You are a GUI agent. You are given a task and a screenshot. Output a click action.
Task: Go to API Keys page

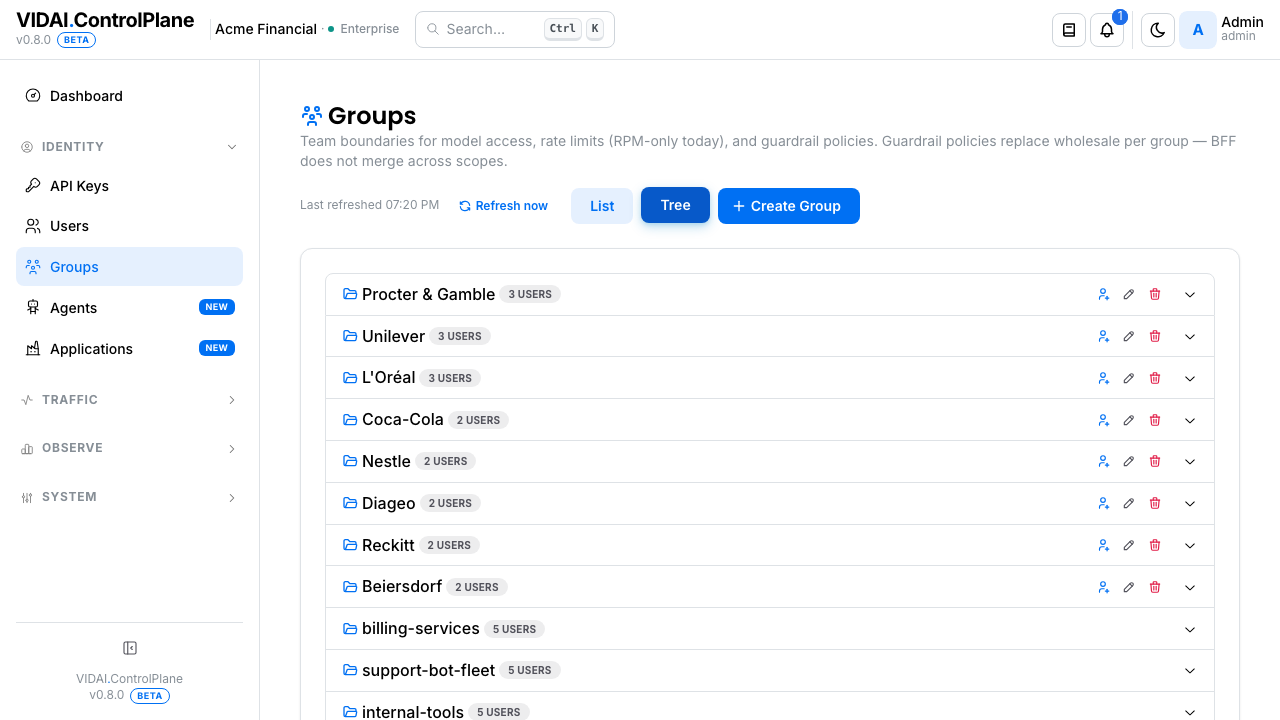(129, 186)
